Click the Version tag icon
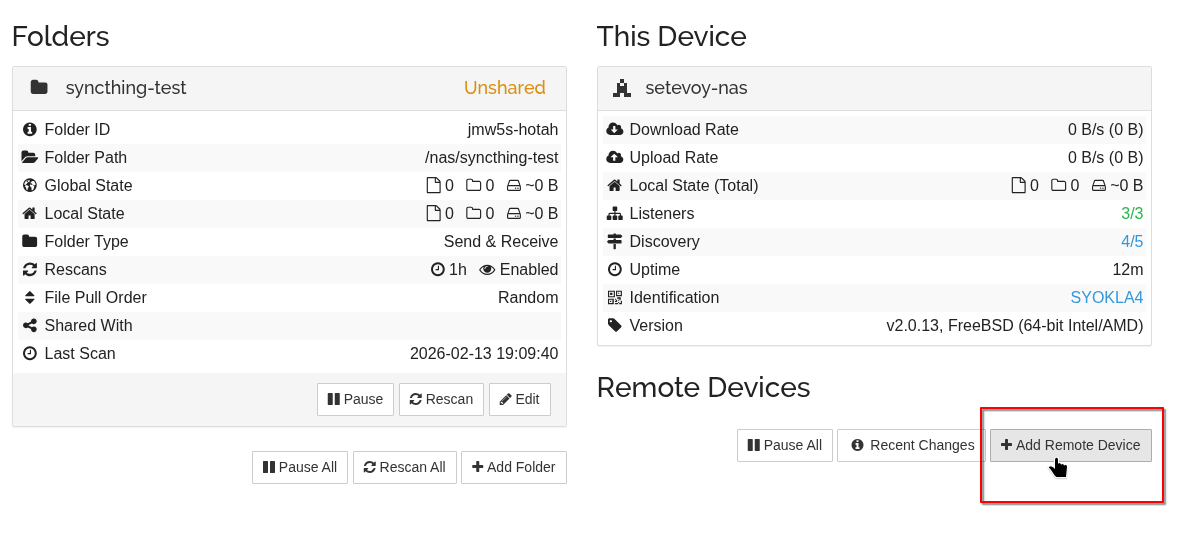 click(615, 325)
